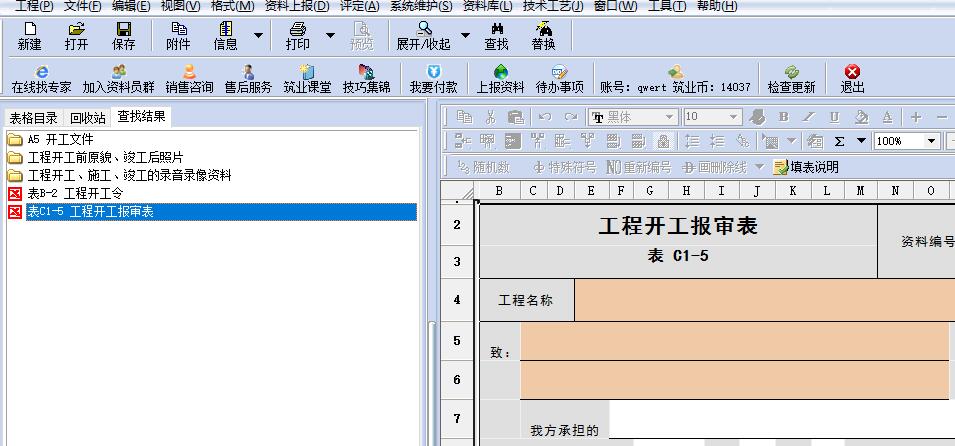Open the 附件 attachments tool
Screen dimensions: 955x446
coord(178,36)
